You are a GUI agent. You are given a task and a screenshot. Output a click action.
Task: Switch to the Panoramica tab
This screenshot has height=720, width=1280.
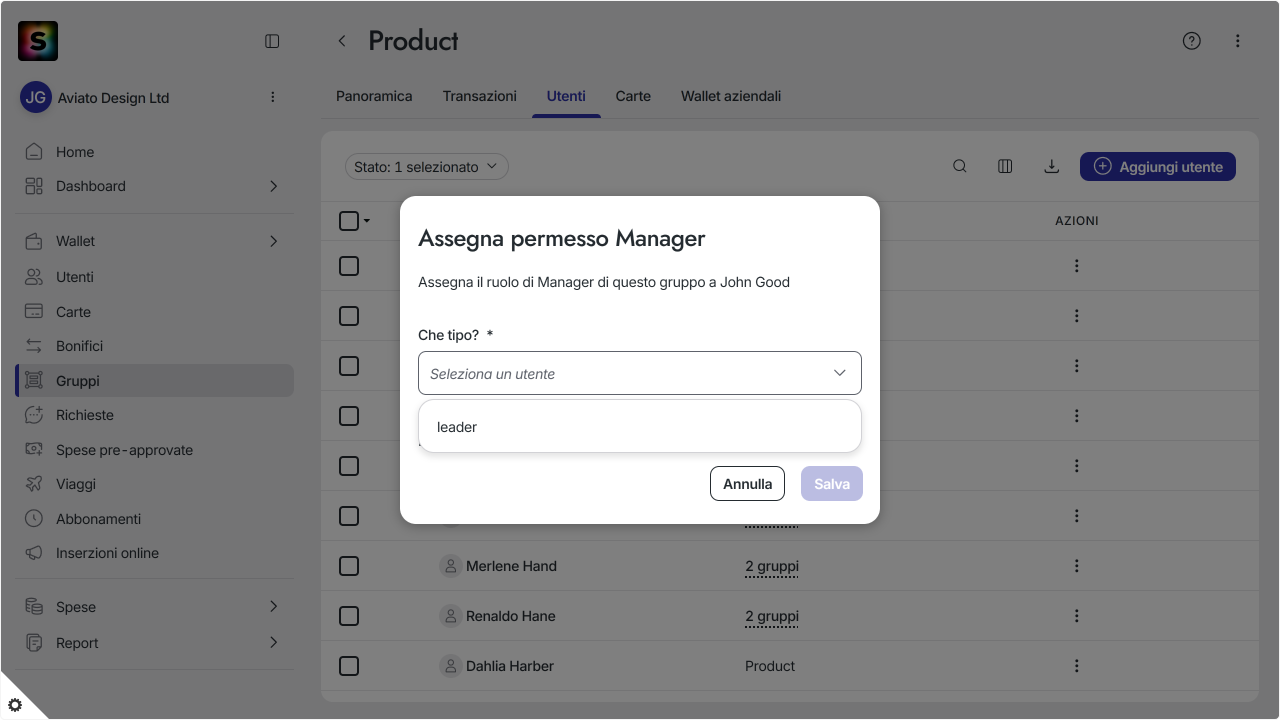(x=374, y=96)
